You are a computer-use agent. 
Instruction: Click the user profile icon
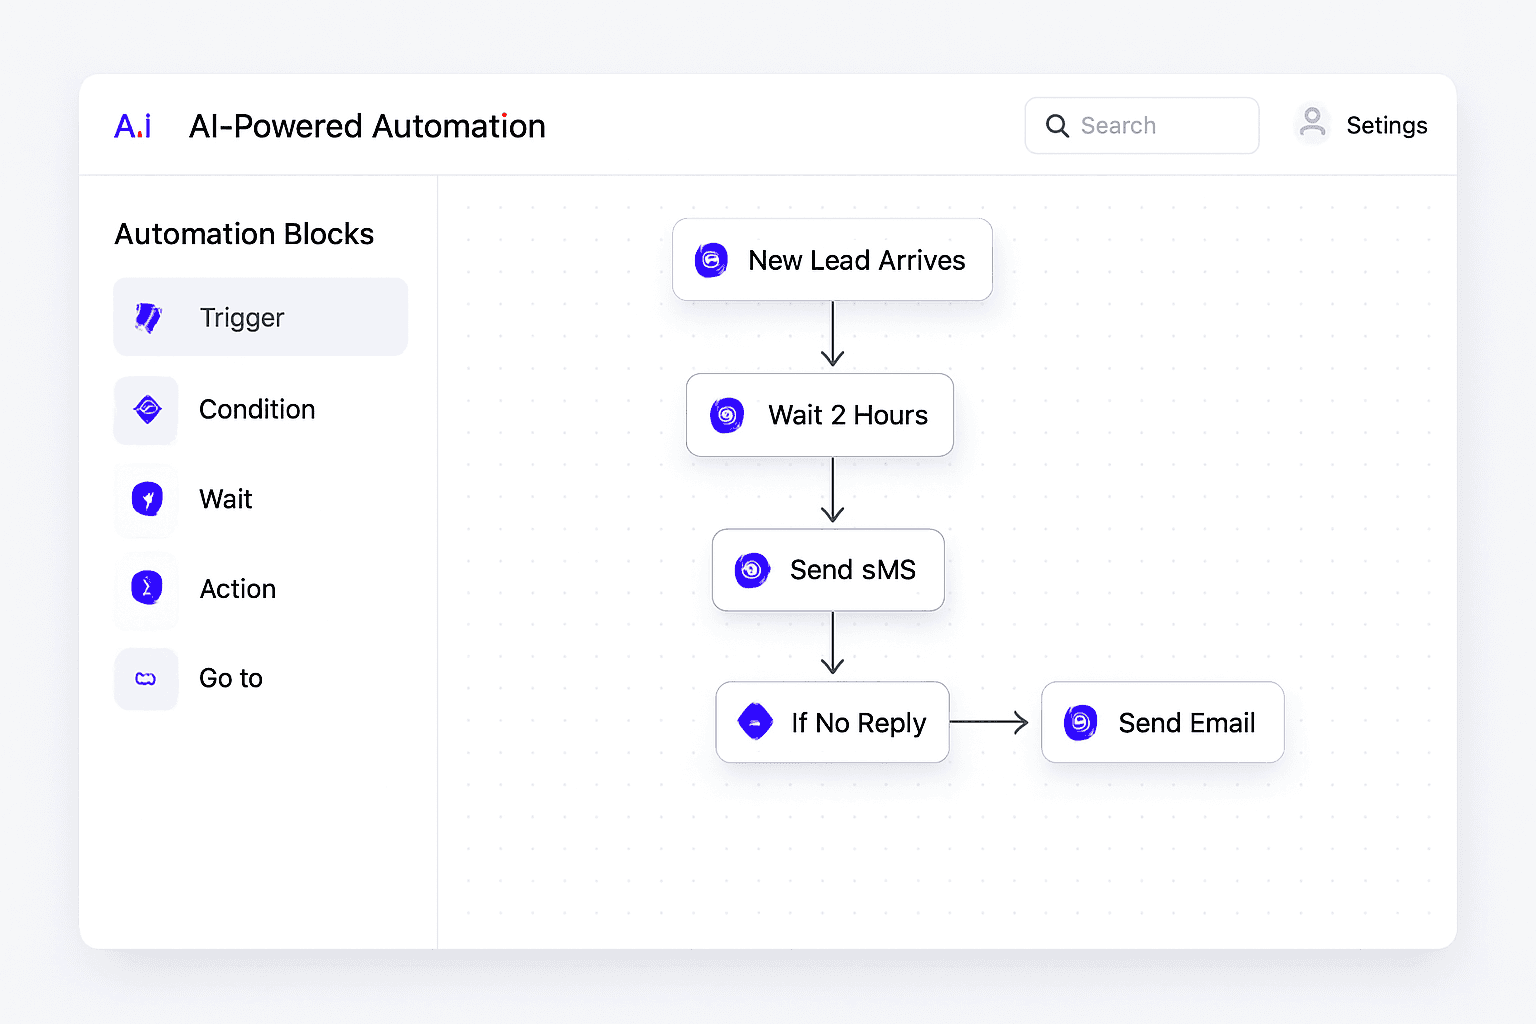pyautogui.click(x=1312, y=123)
